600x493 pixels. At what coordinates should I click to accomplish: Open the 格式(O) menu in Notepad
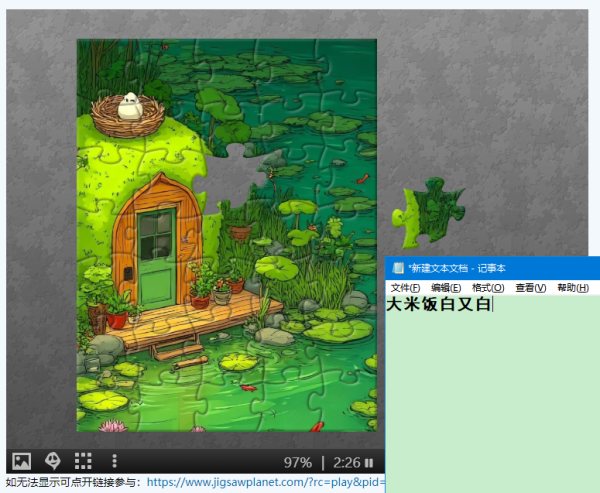coord(488,288)
